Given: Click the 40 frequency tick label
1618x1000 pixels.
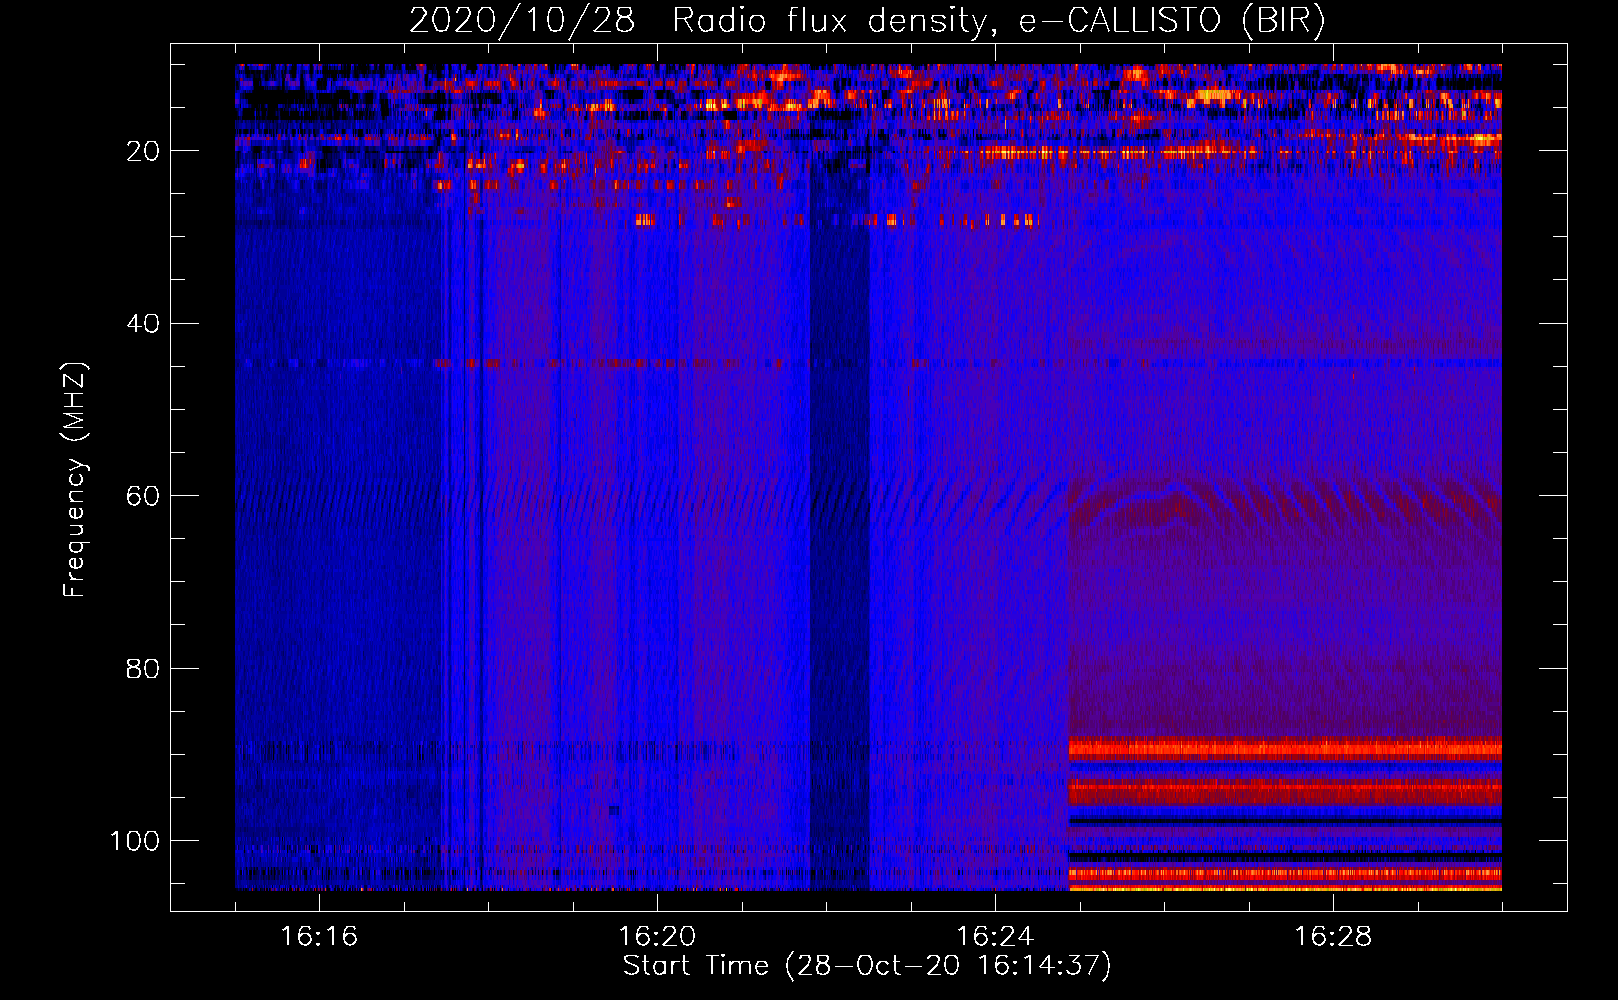Looking at the screenshot, I should click(x=144, y=324).
